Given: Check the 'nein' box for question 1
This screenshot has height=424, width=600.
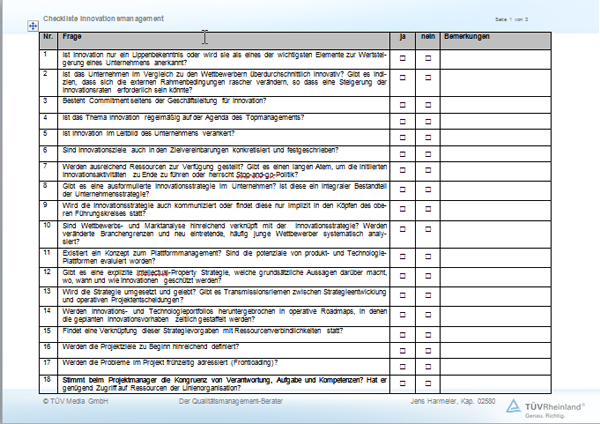Looking at the screenshot, I should tap(428, 59).
